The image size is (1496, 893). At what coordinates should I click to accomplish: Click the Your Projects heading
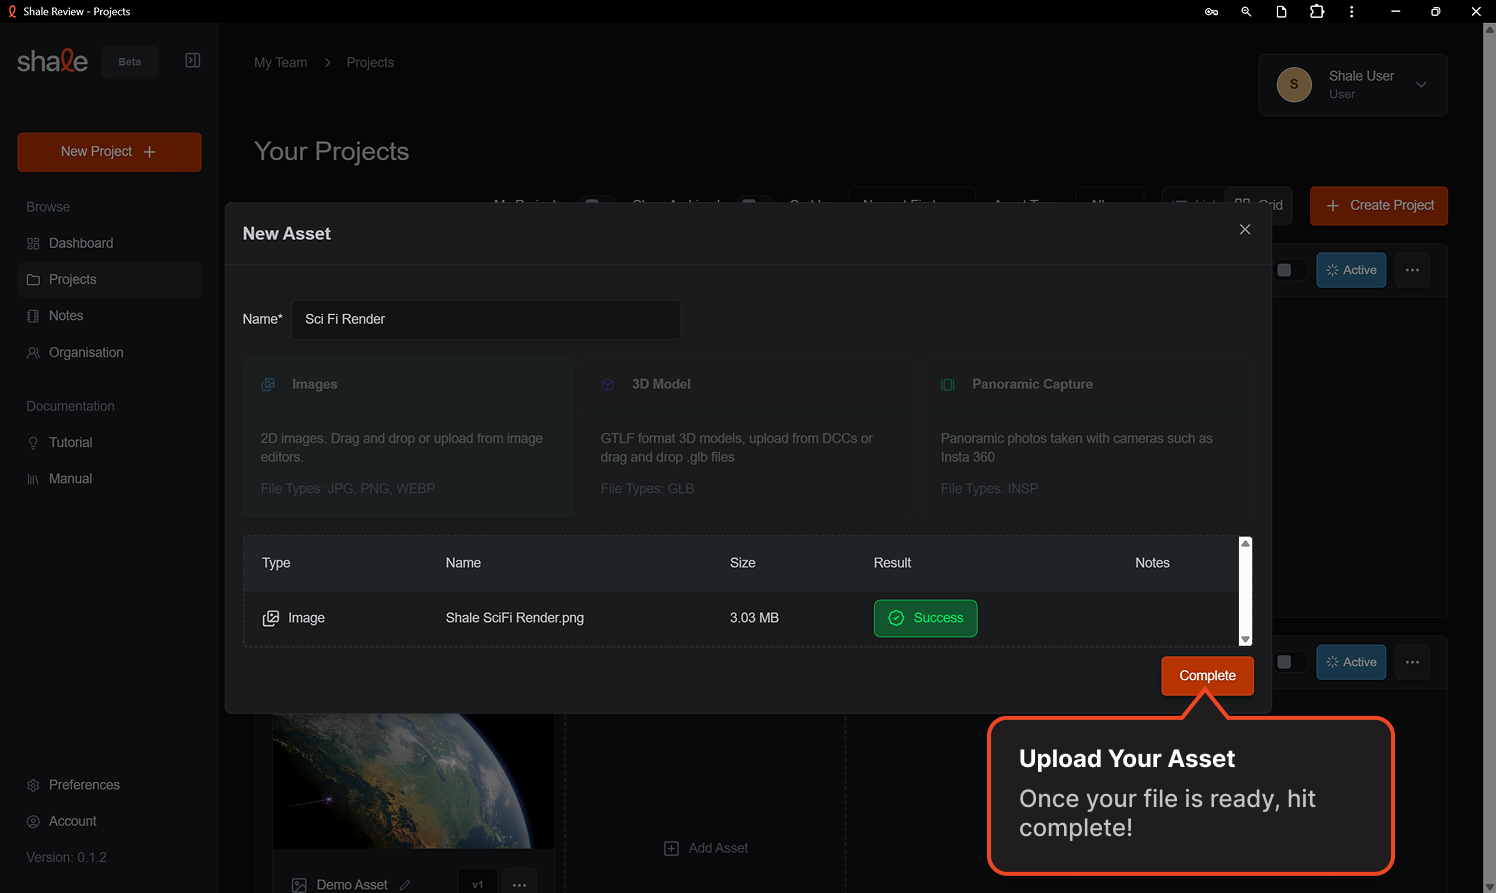(x=332, y=152)
